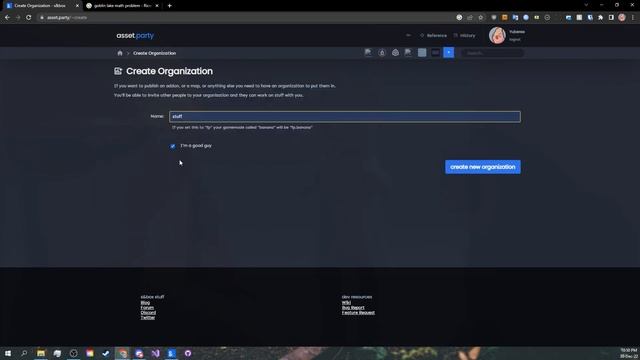The width and height of the screenshot is (640, 360).
Task: Open the History page in header
Action: [464, 36]
